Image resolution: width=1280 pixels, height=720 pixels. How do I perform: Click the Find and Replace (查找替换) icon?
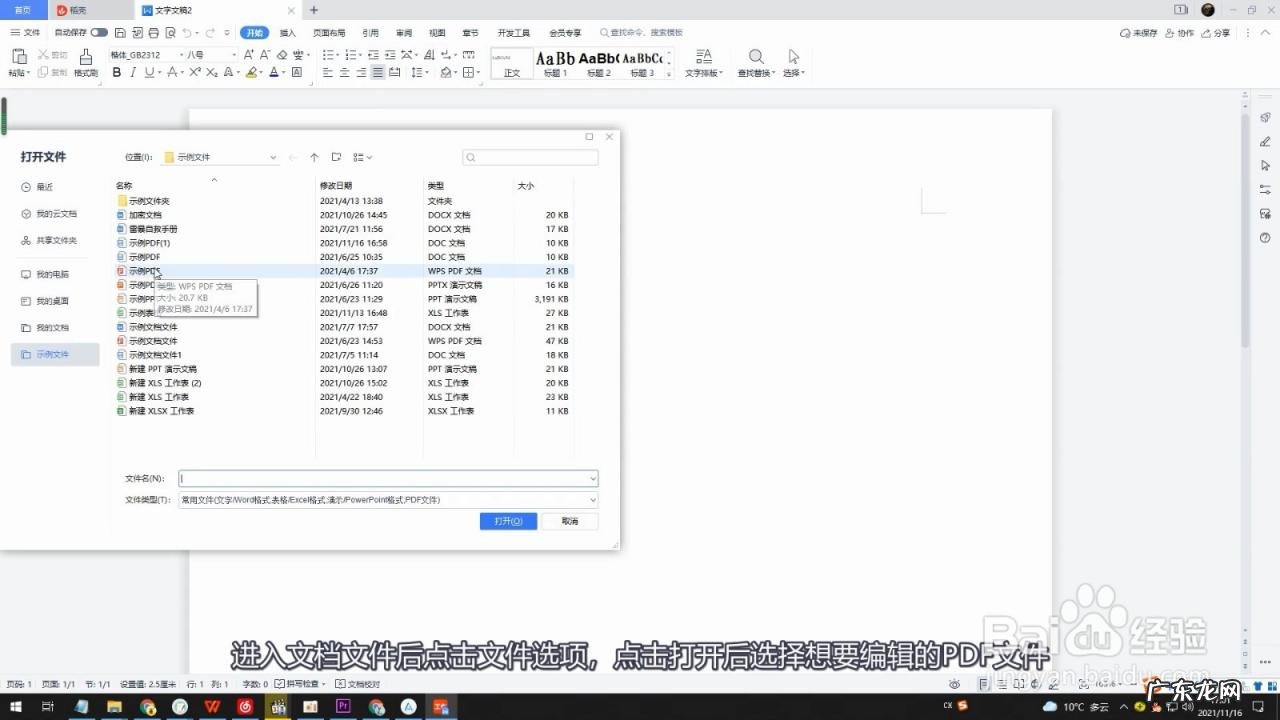point(756,63)
